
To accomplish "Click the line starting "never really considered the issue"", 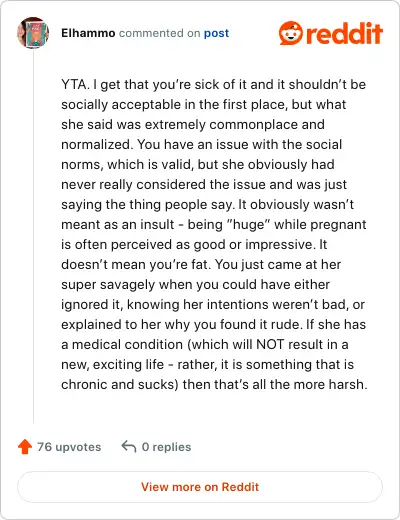I will 204,185.
